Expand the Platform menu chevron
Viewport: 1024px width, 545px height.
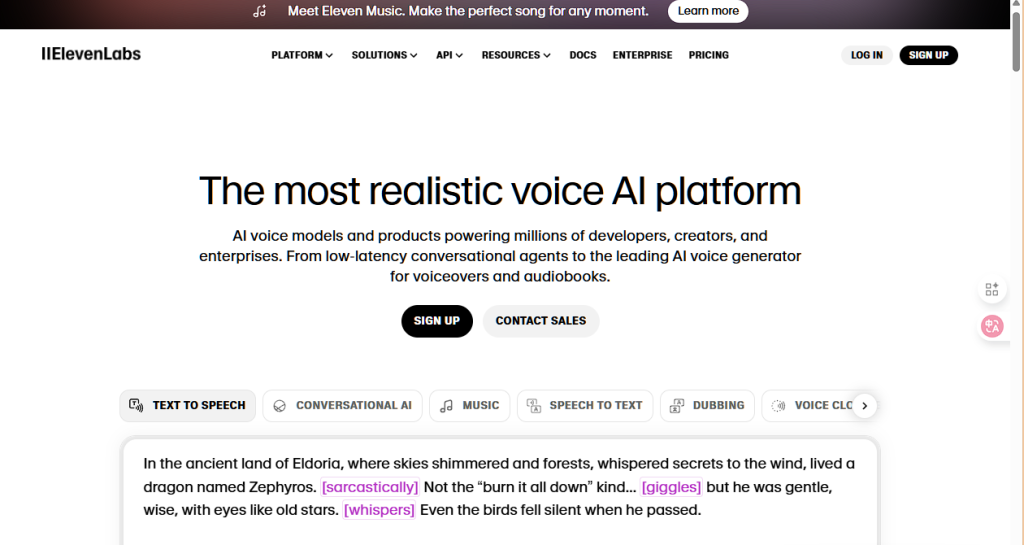point(329,55)
